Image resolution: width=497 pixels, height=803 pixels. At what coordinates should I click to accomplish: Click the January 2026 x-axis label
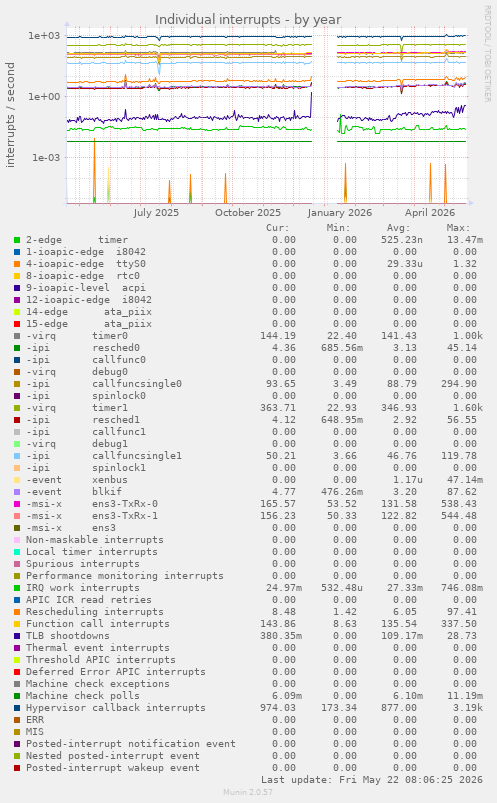pyautogui.click(x=340, y=213)
